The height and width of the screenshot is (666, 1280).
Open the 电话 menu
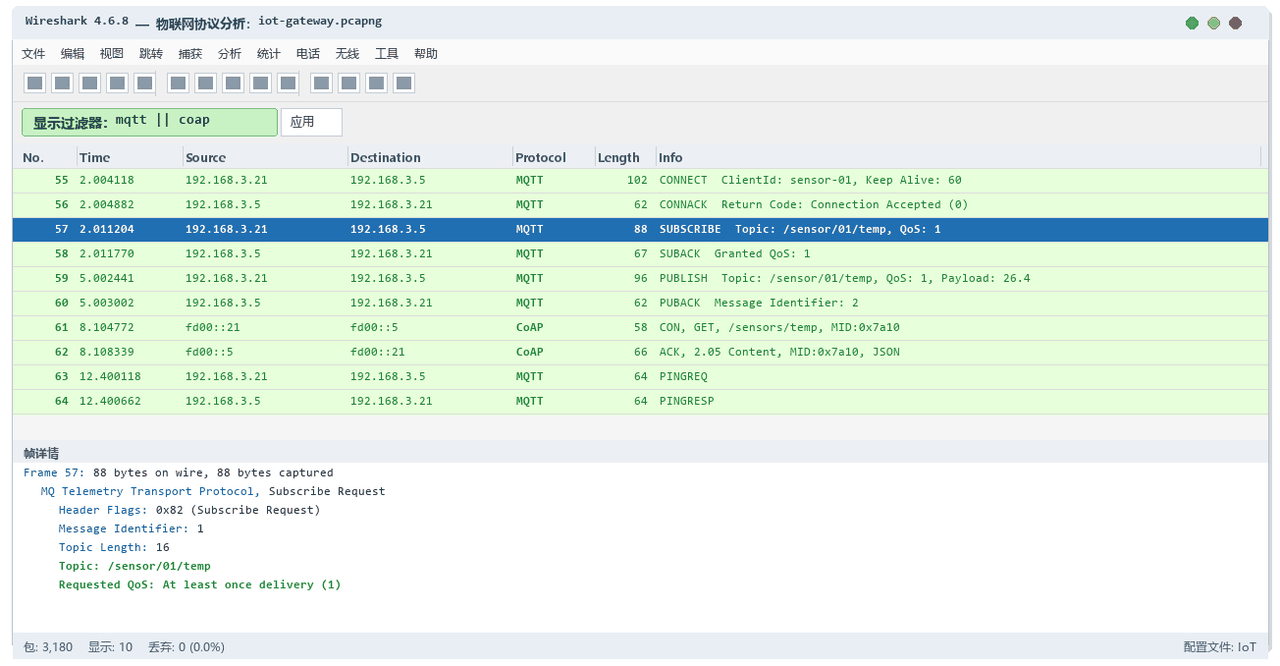click(308, 54)
